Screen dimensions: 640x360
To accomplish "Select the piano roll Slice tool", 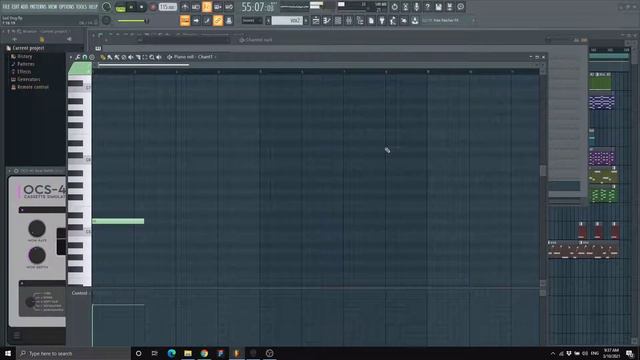I will pyautogui.click(x=138, y=57).
